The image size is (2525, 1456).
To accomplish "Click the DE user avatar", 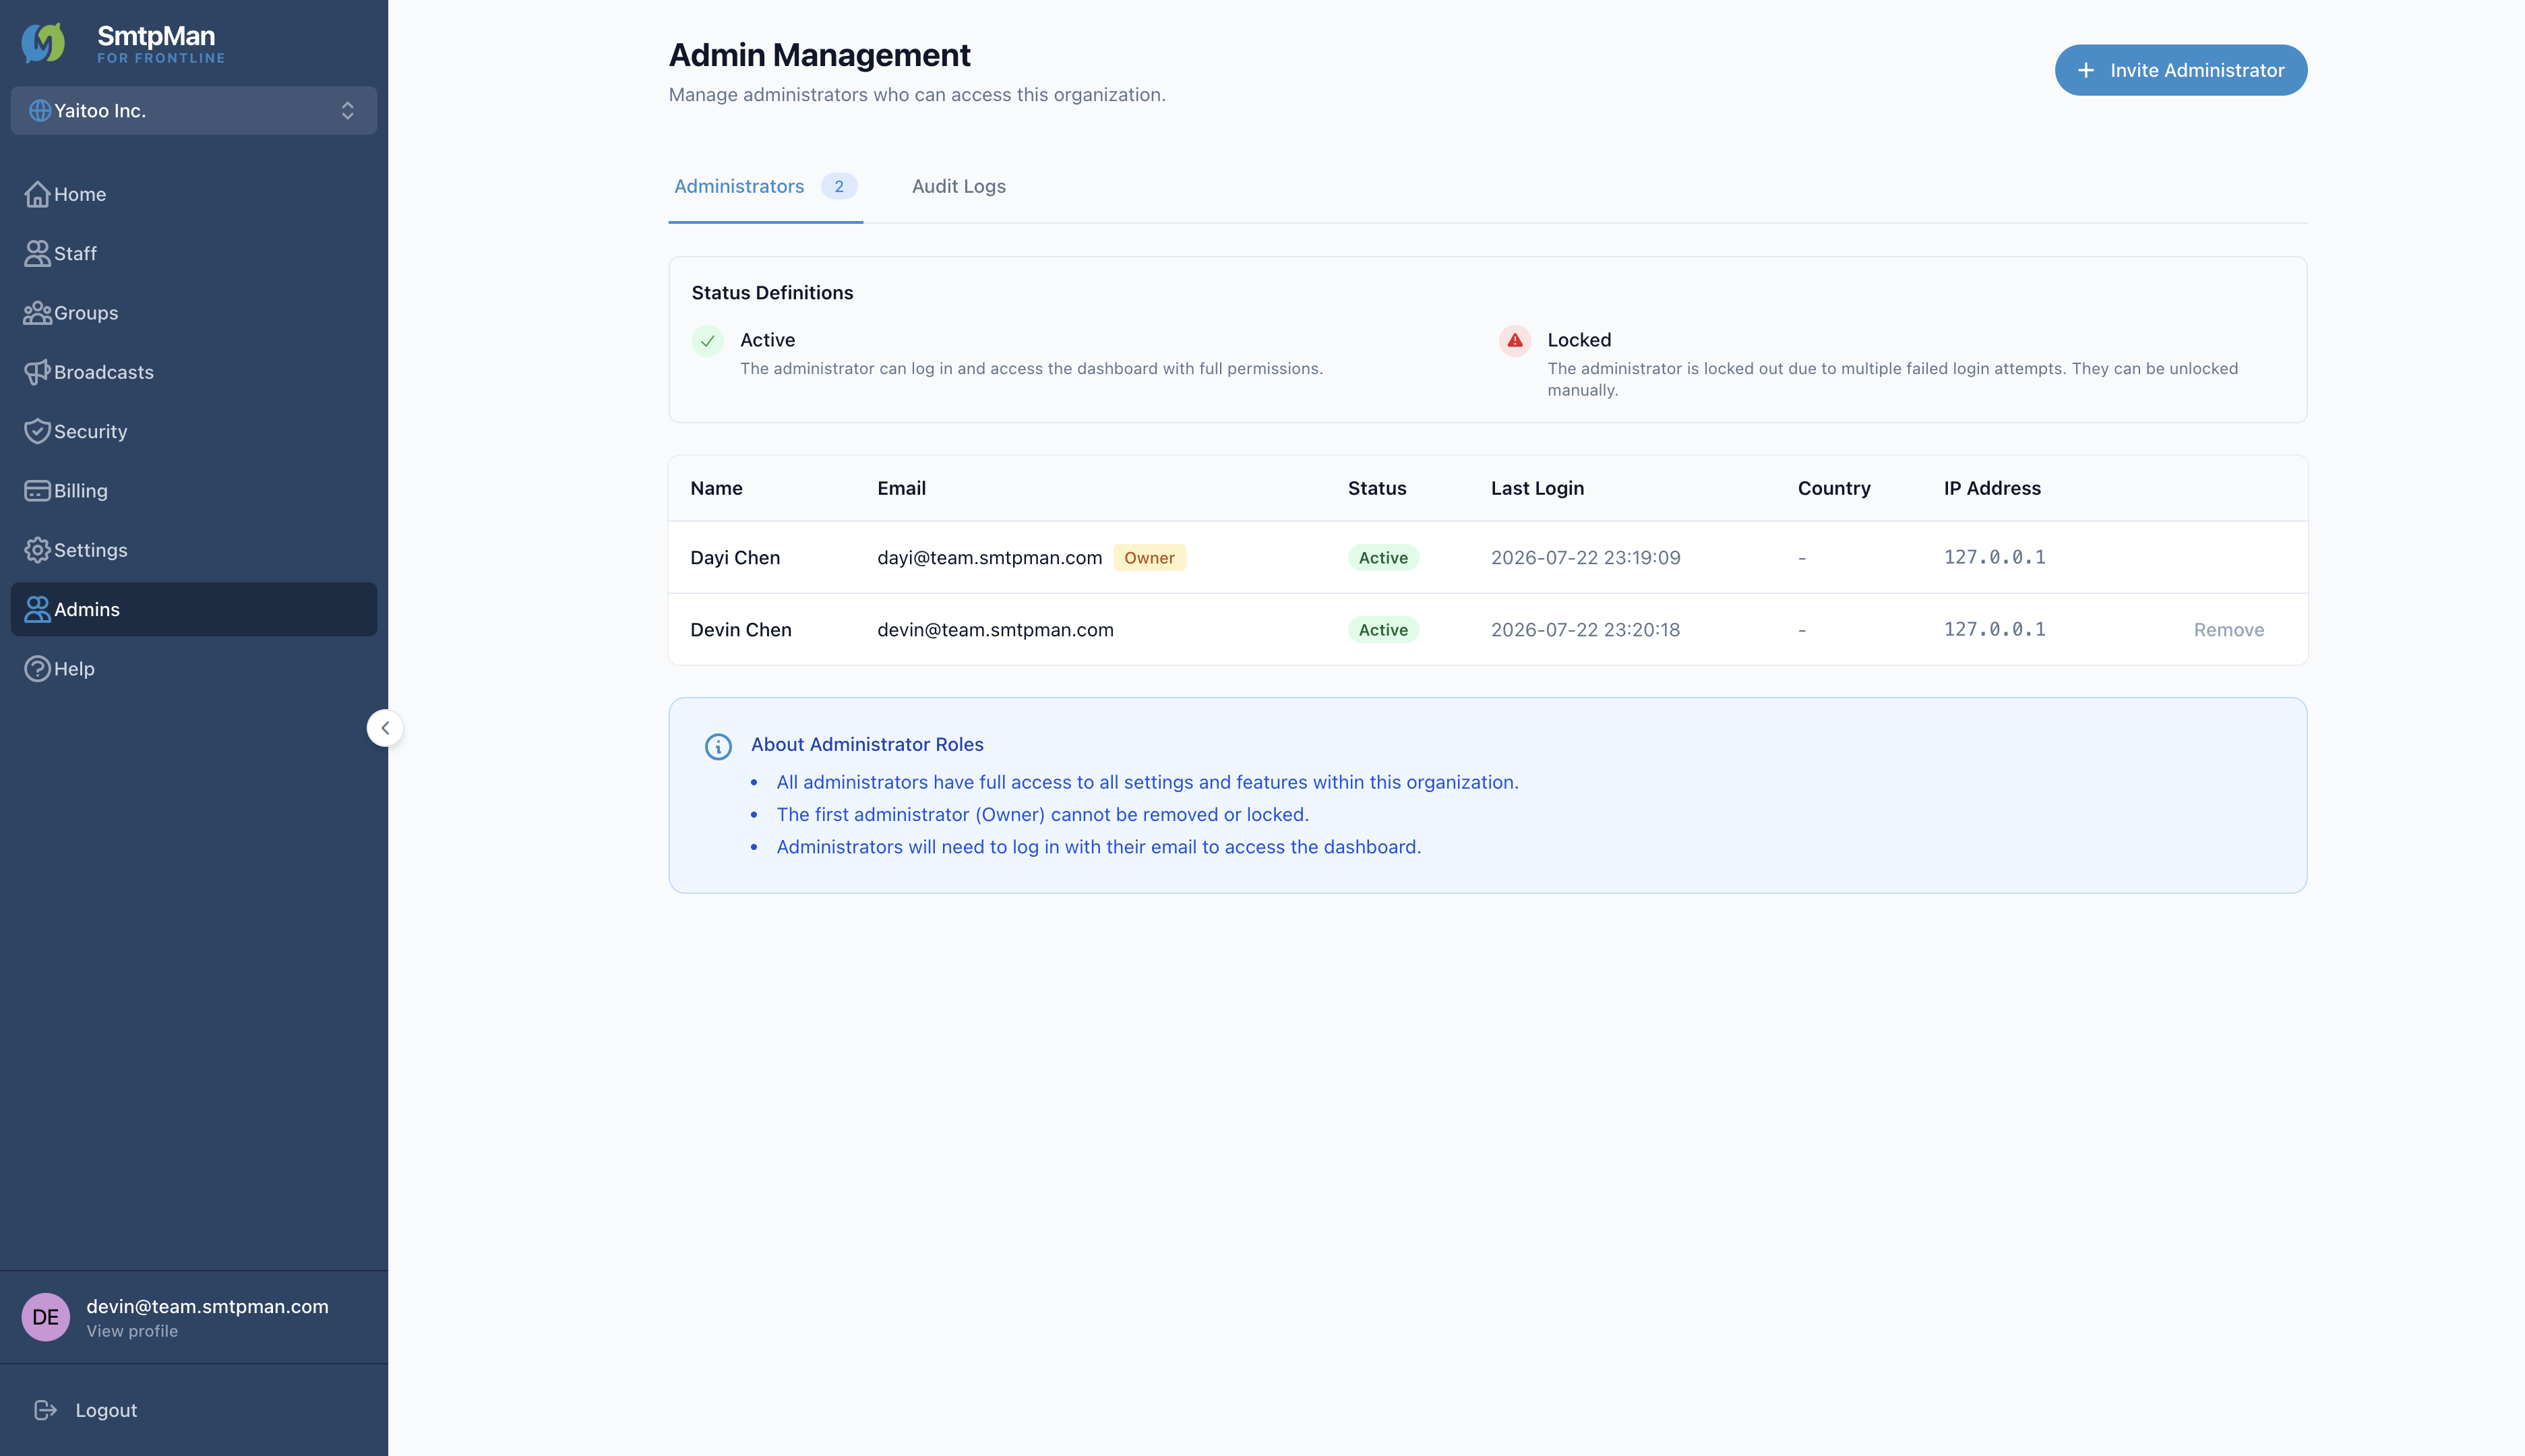I will [x=46, y=1317].
